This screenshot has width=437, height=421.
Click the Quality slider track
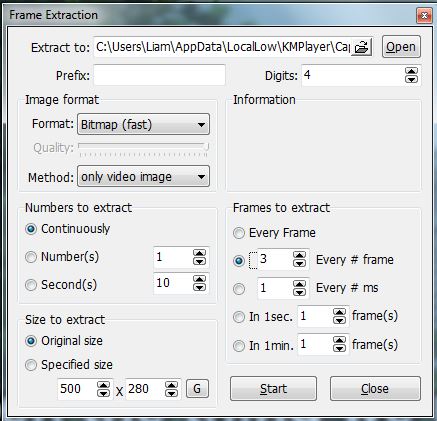coord(143,147)
